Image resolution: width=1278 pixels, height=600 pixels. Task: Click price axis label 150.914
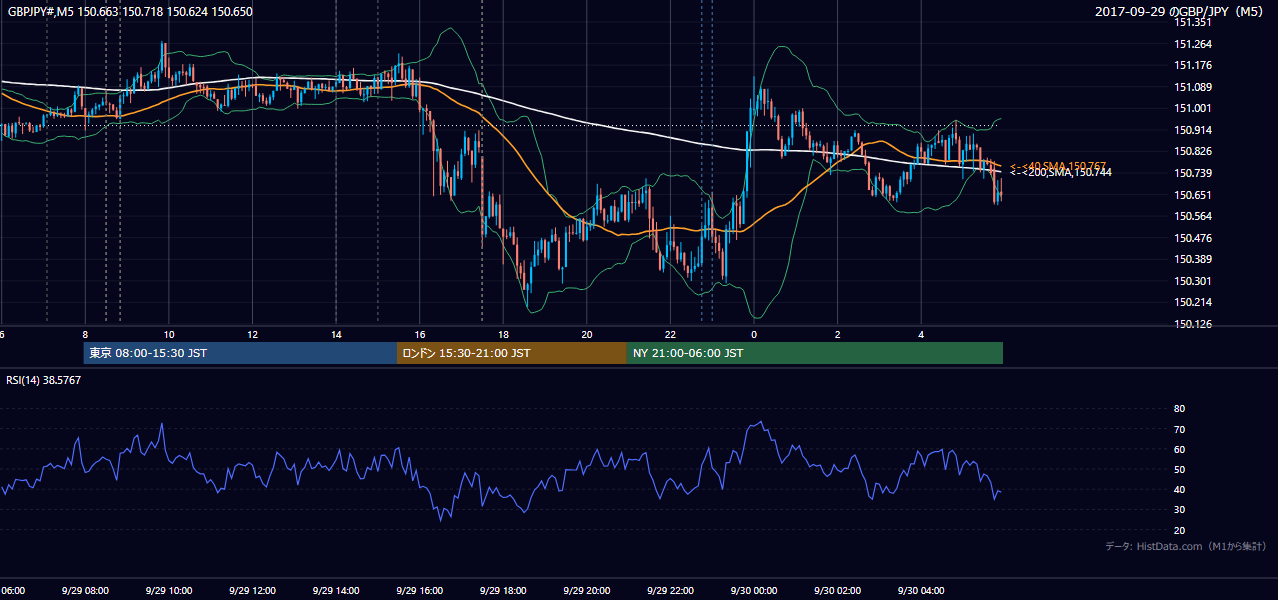tap(1194, 130)
